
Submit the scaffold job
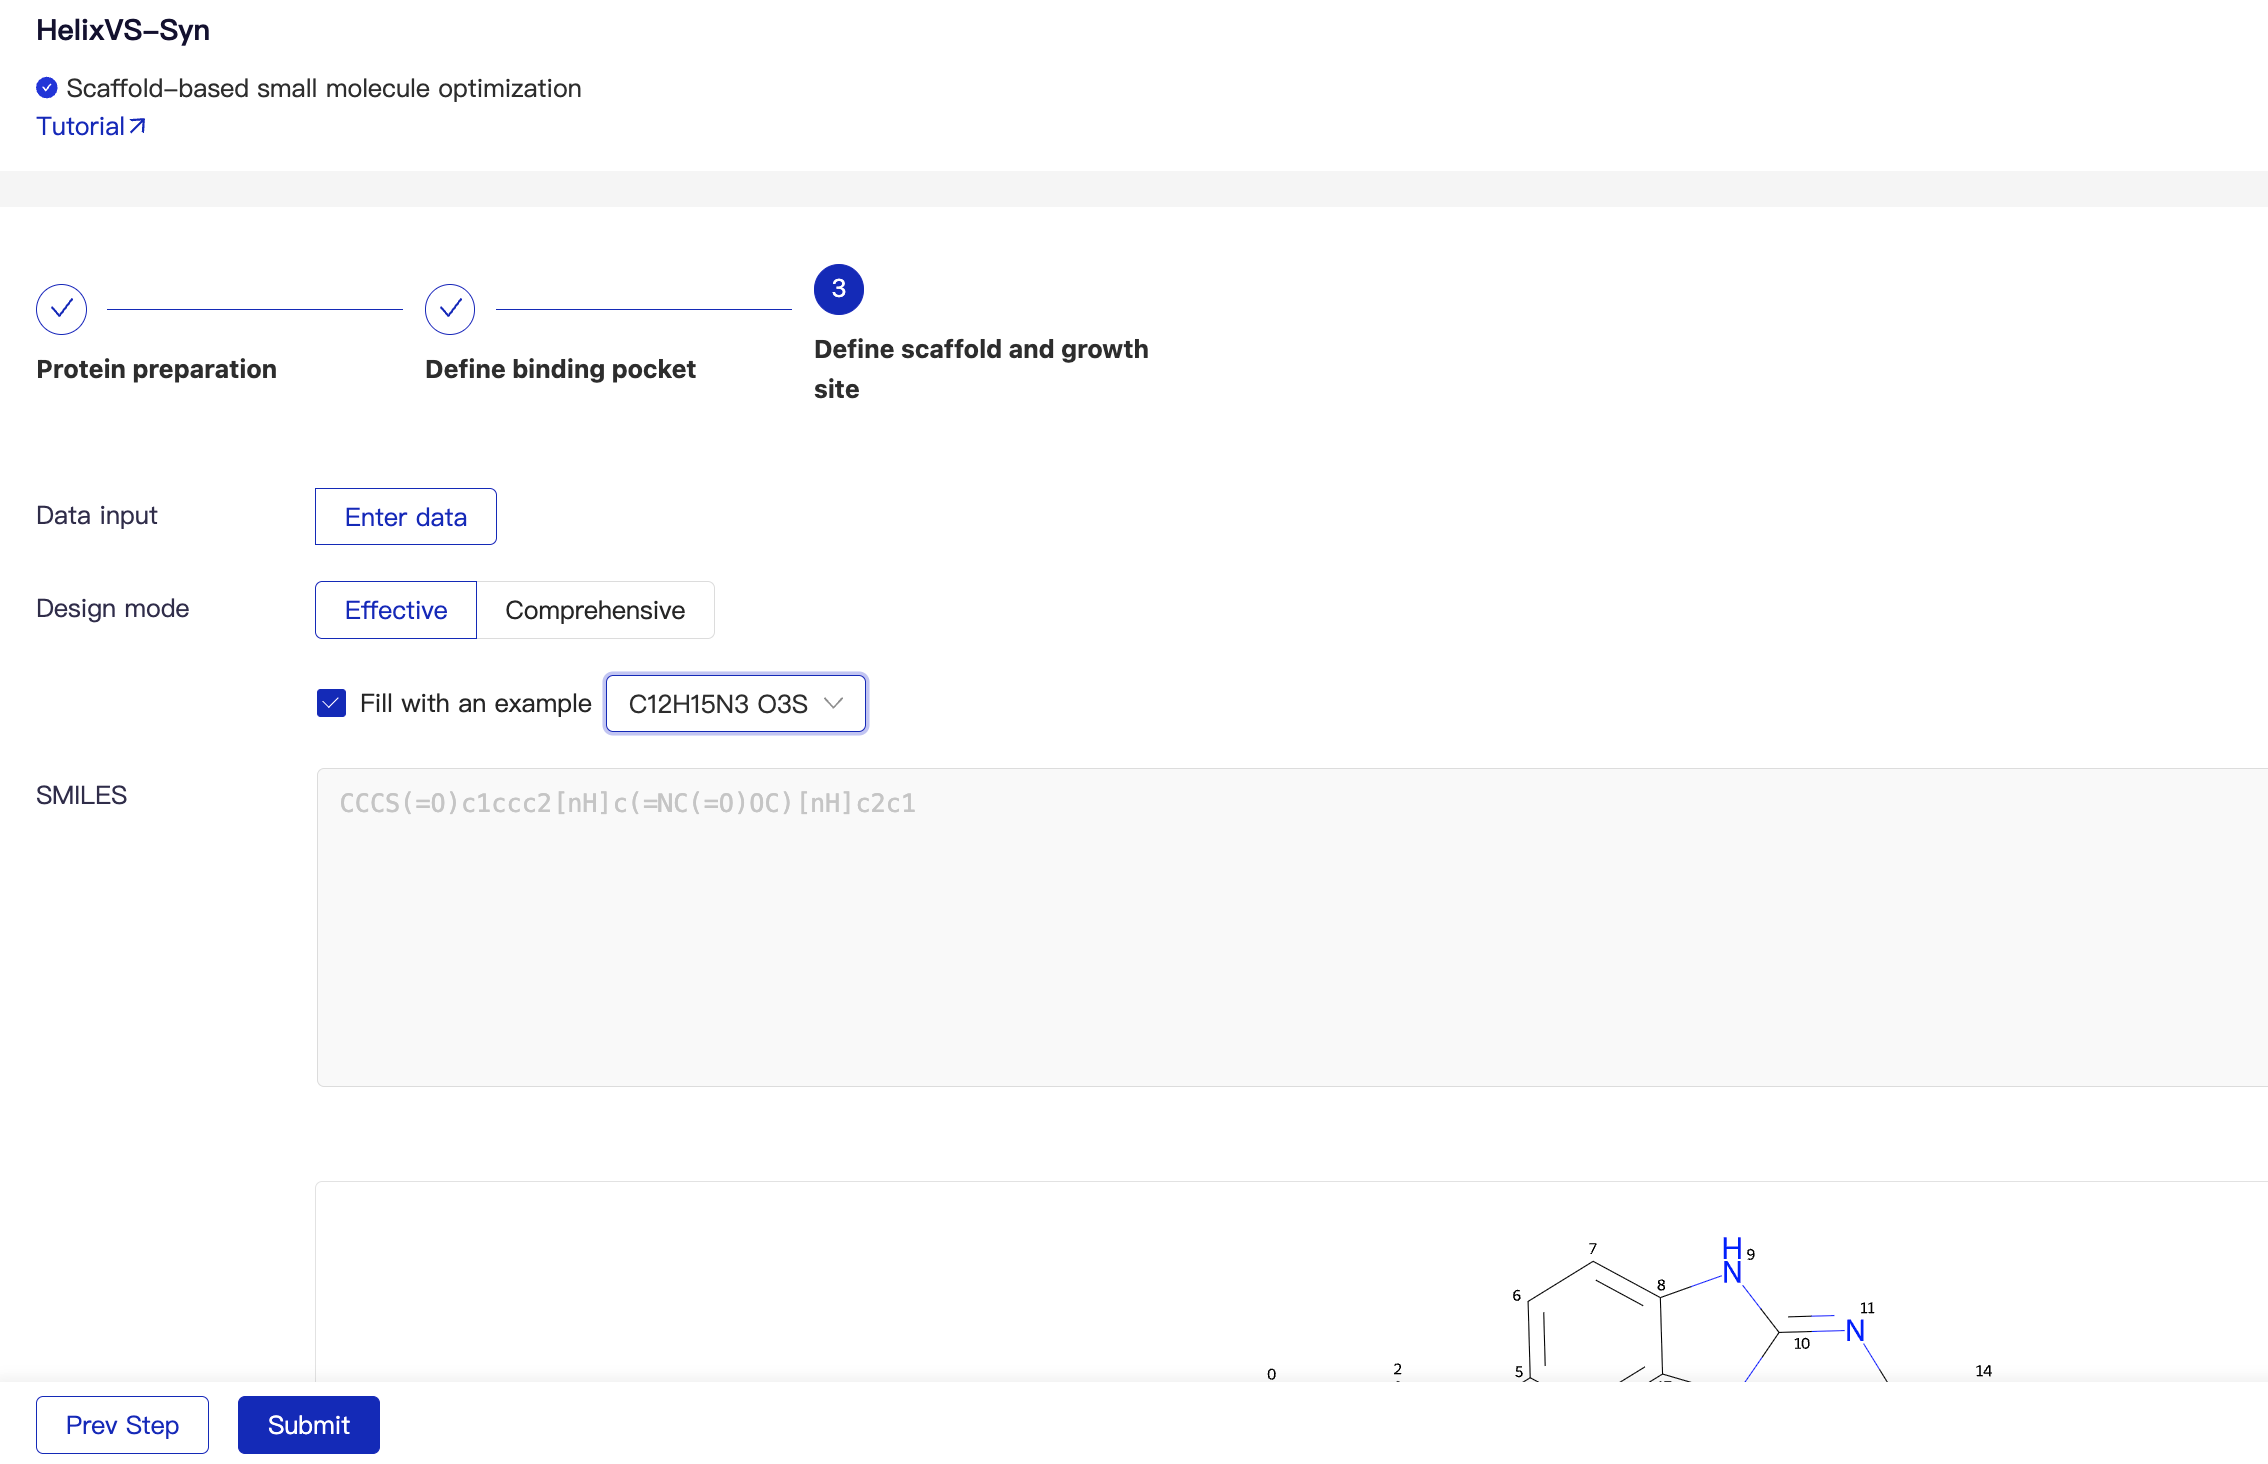tap(308, 1425)
